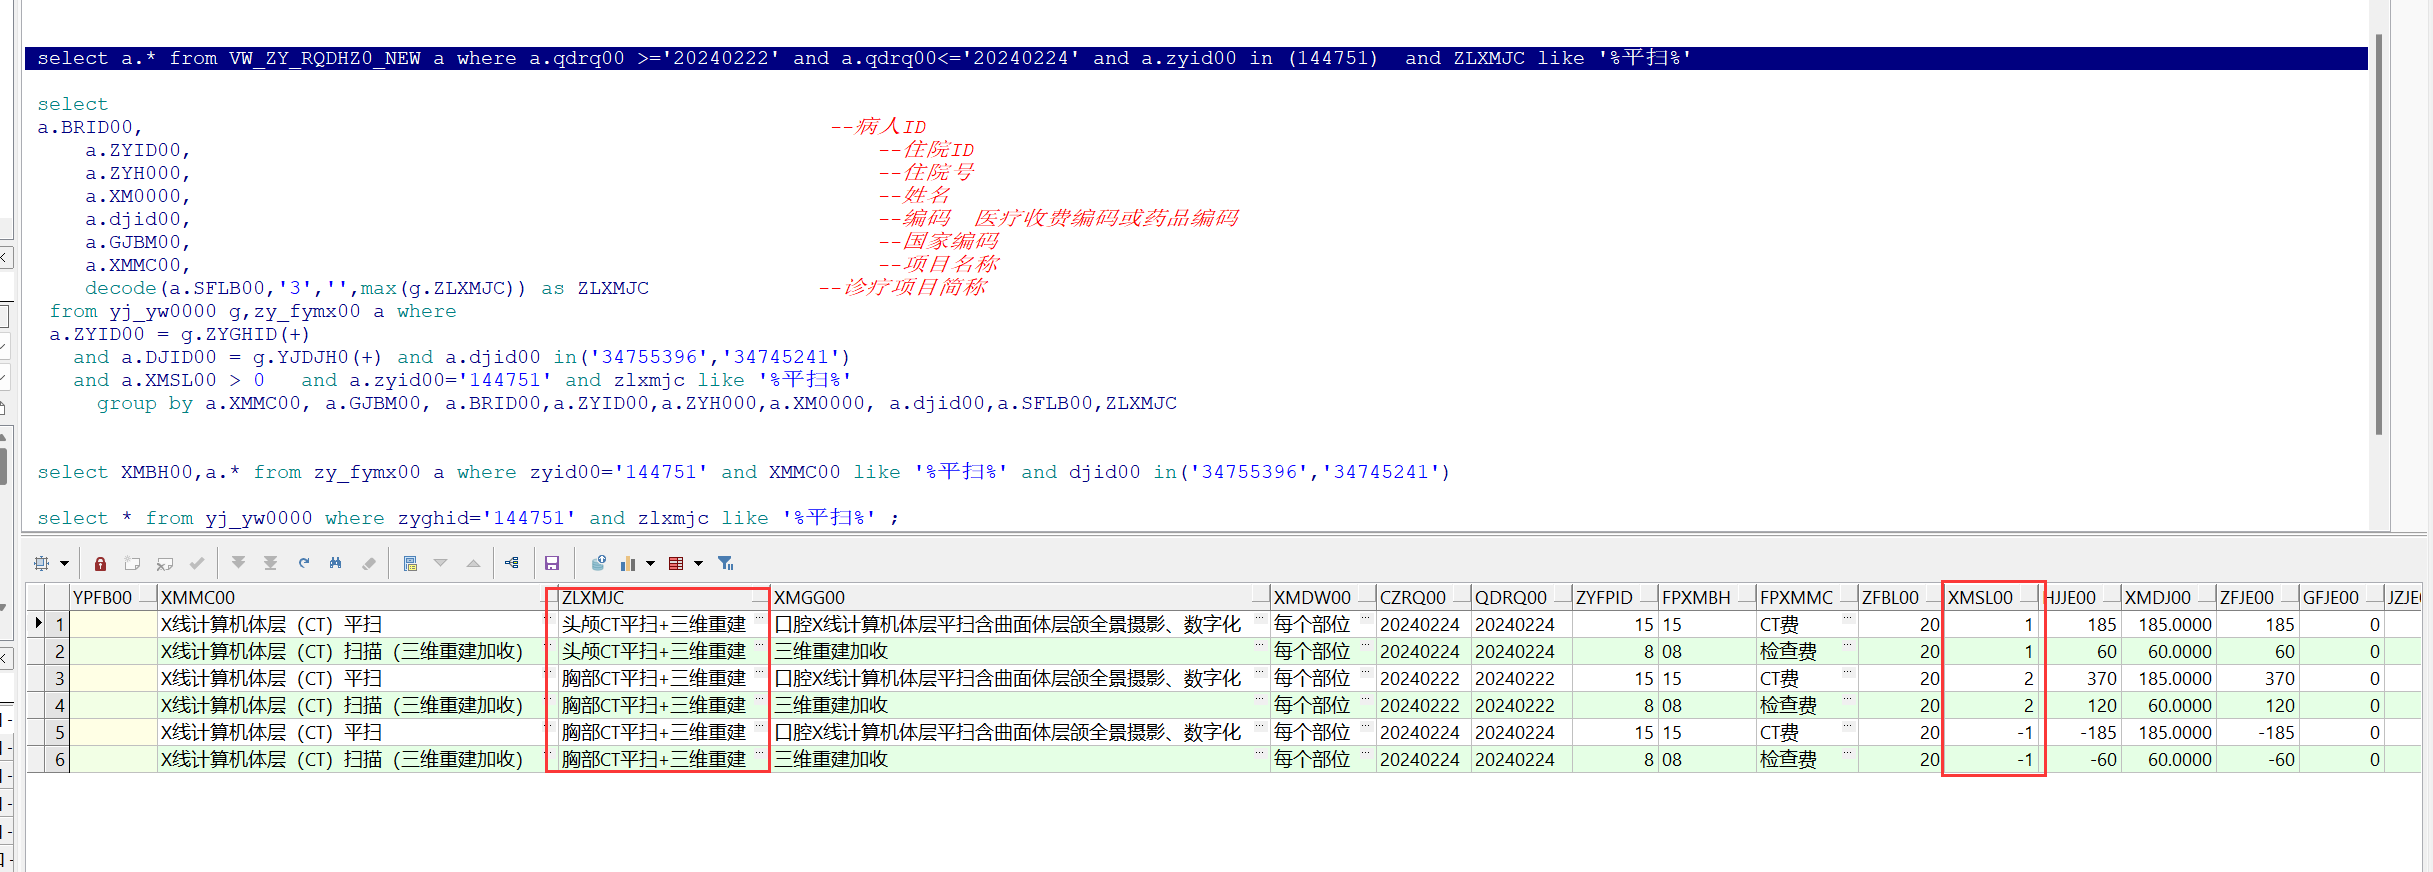Click the 'decode(a.SFLB00' line in SQL editor
The width and height of the screenshot is (2433, 872).
367,288
